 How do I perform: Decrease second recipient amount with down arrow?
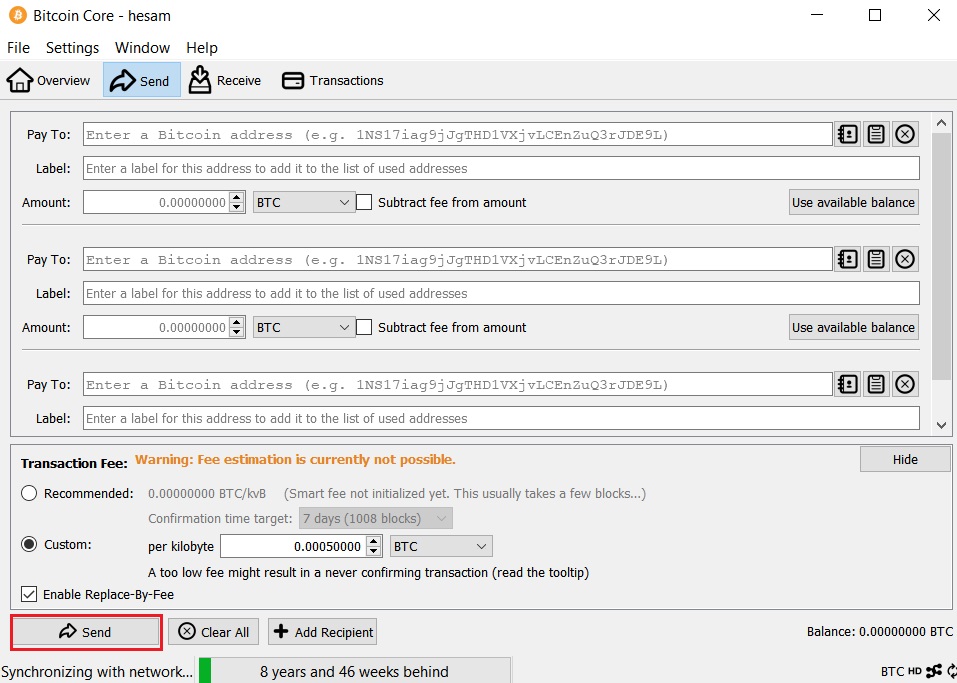pyautogui.click(x=237, y=332)
